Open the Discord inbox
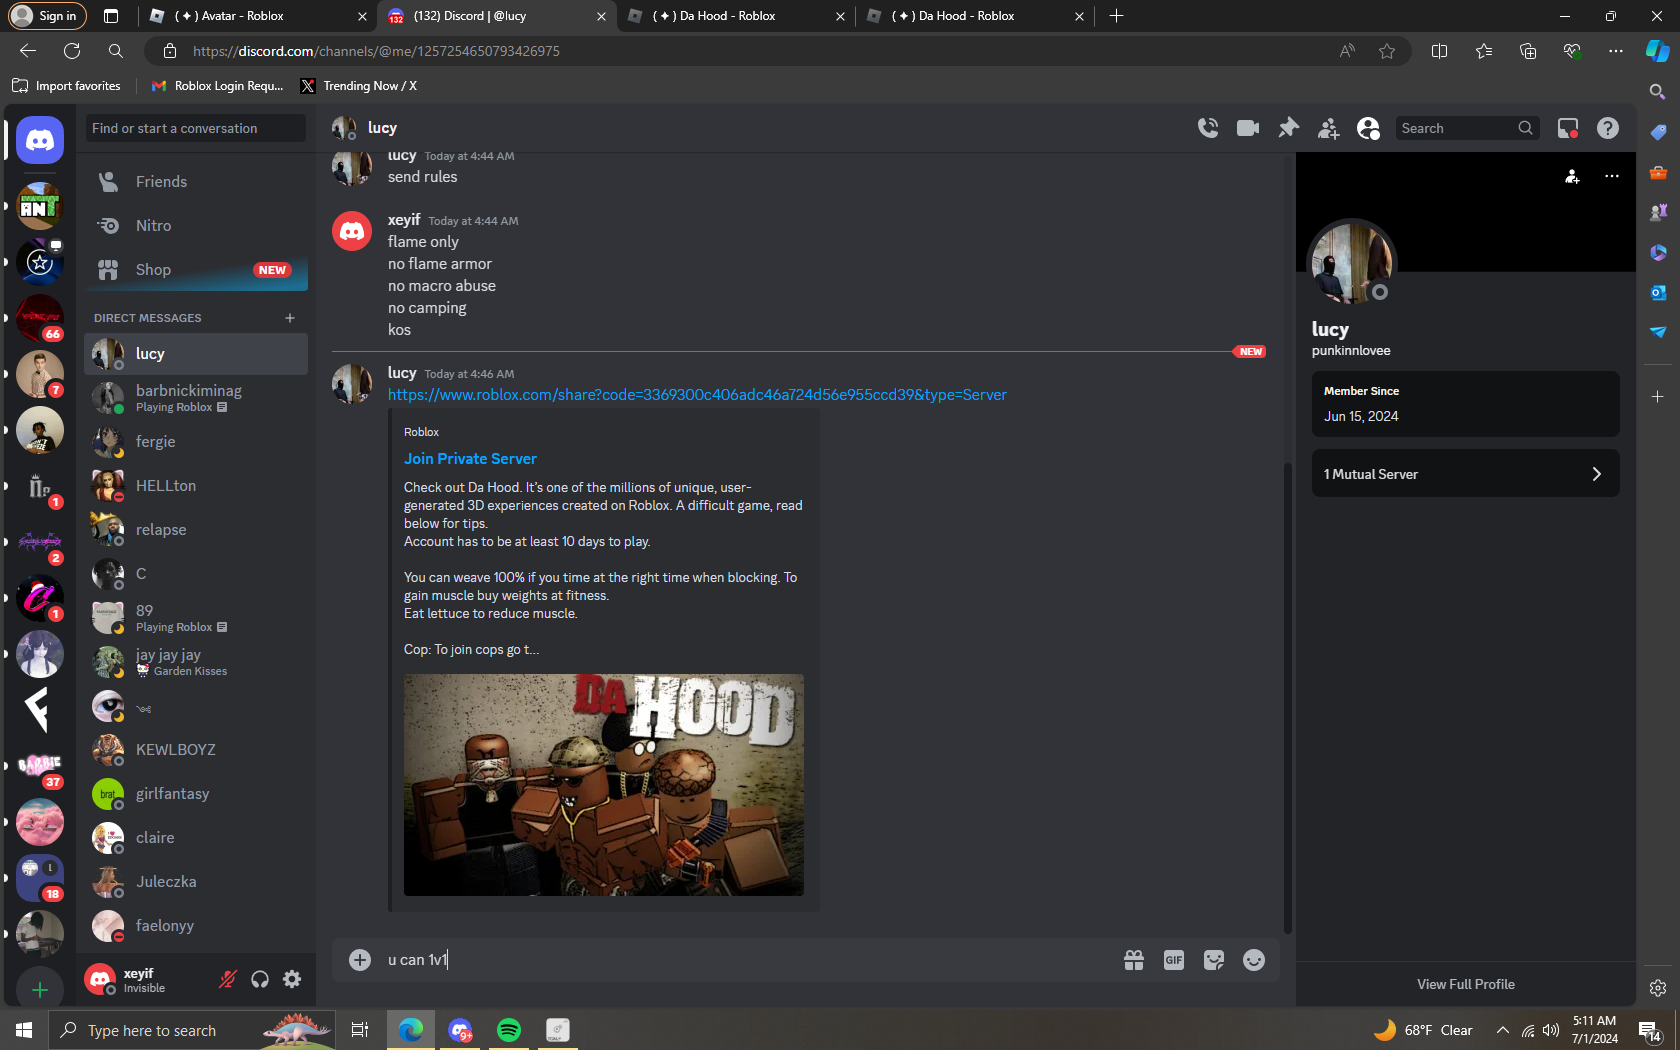This screenshot has width=1680, height=1050. pos(1568,128)
